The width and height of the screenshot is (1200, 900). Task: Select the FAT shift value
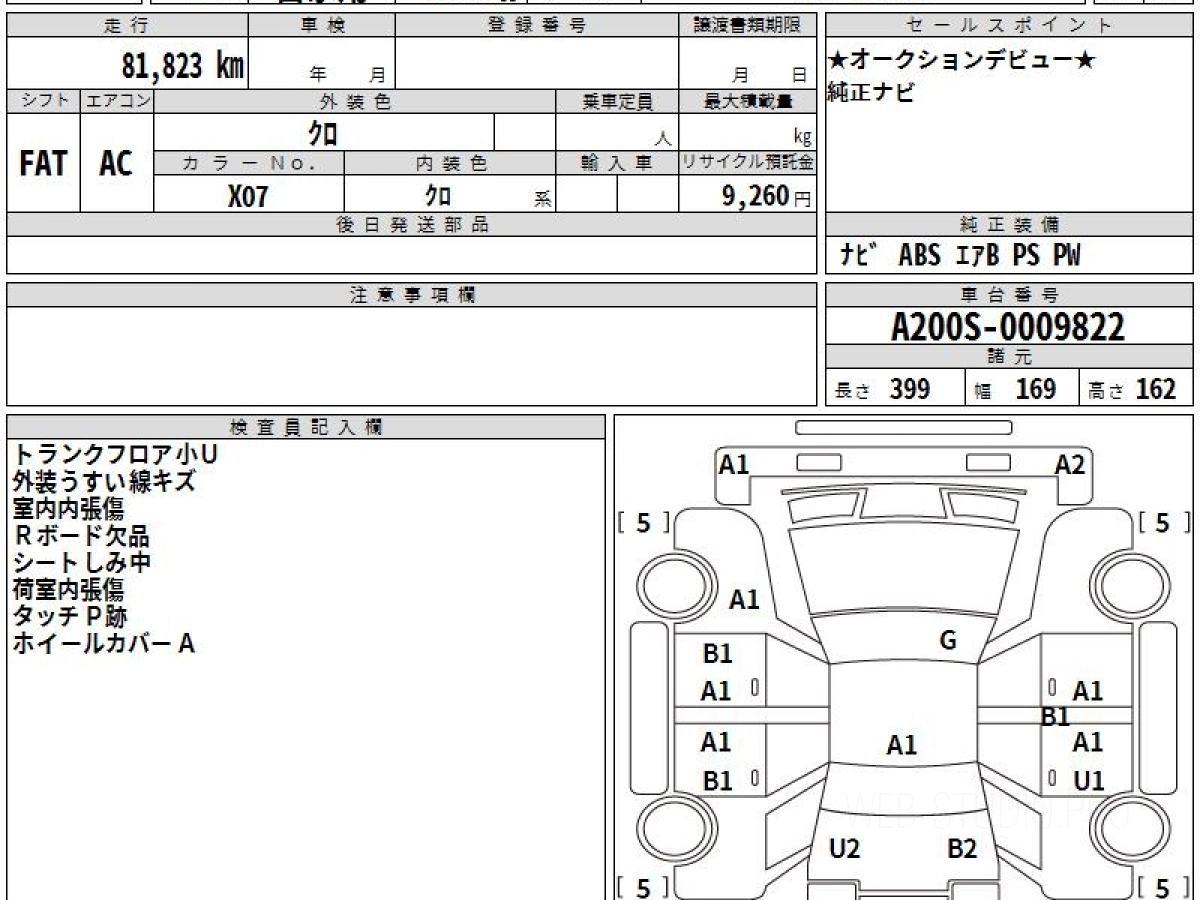pyautogui.click(x=43, y=164)
